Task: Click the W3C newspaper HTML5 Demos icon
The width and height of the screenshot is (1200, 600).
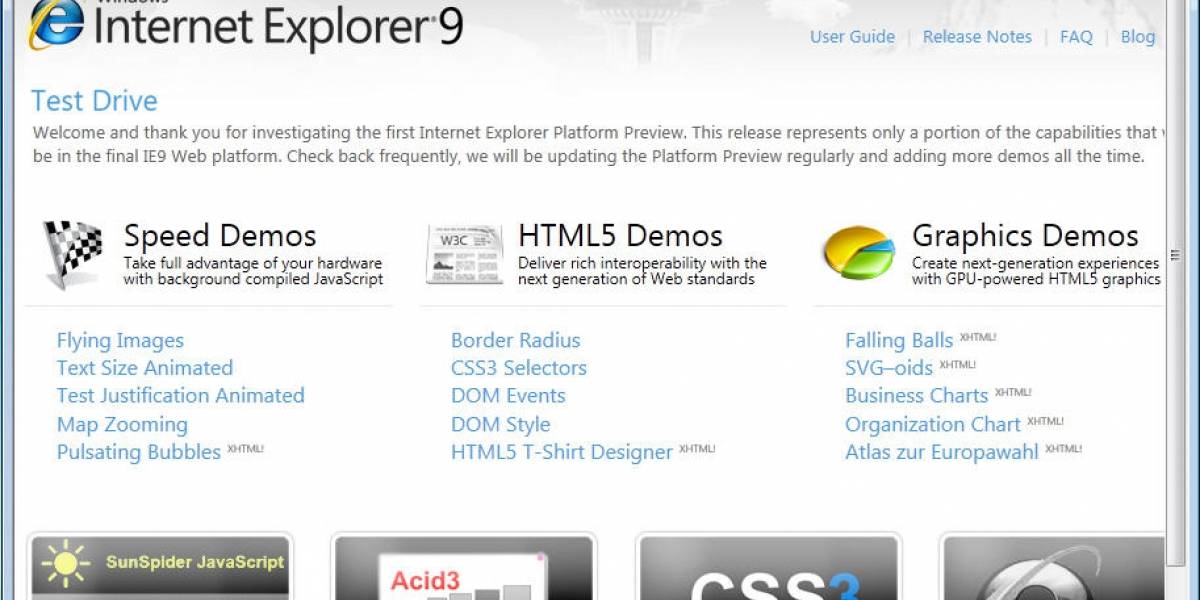Action: pos(465,254)
